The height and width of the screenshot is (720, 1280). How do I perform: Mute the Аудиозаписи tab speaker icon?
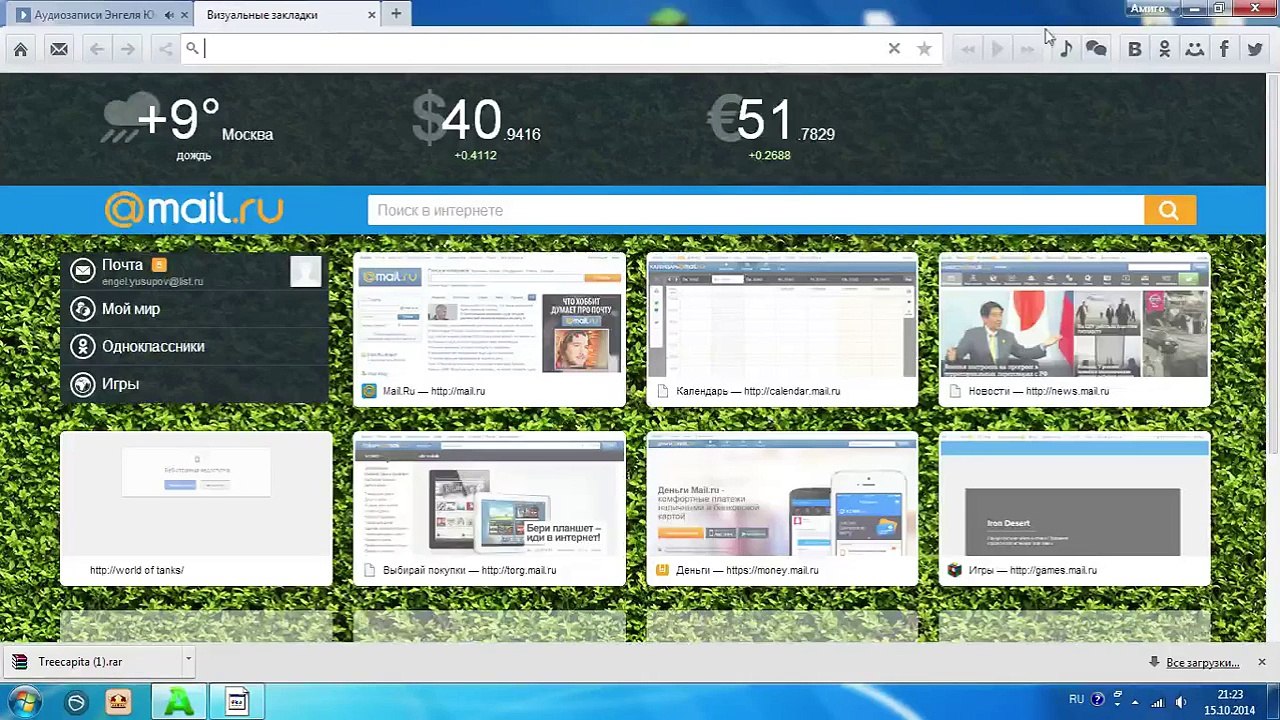click(x=169, y=15)
